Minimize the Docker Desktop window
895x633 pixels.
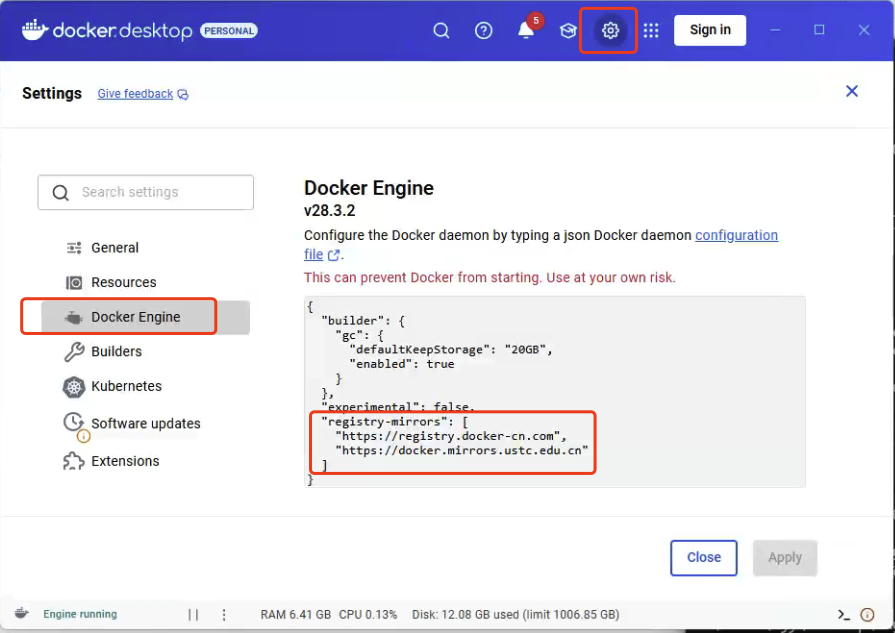pyautogui.click(x=775, y=30)
